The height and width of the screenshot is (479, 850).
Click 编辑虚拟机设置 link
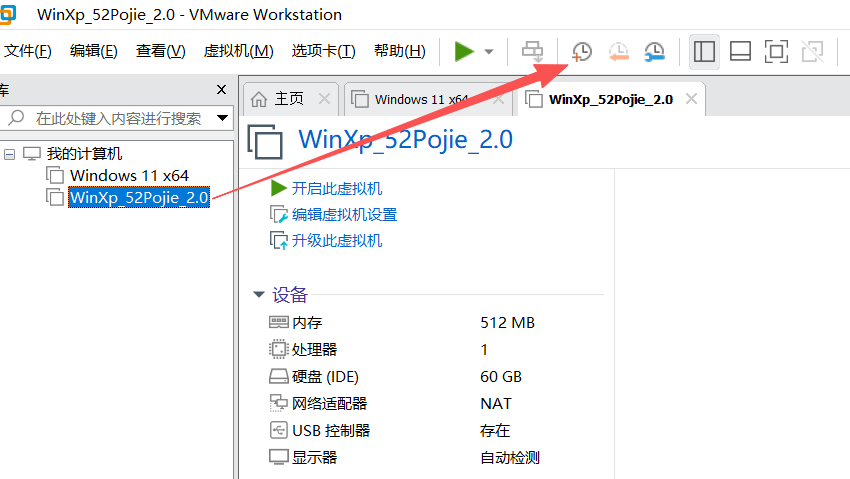pyautogui.click(x=344, y=215)
